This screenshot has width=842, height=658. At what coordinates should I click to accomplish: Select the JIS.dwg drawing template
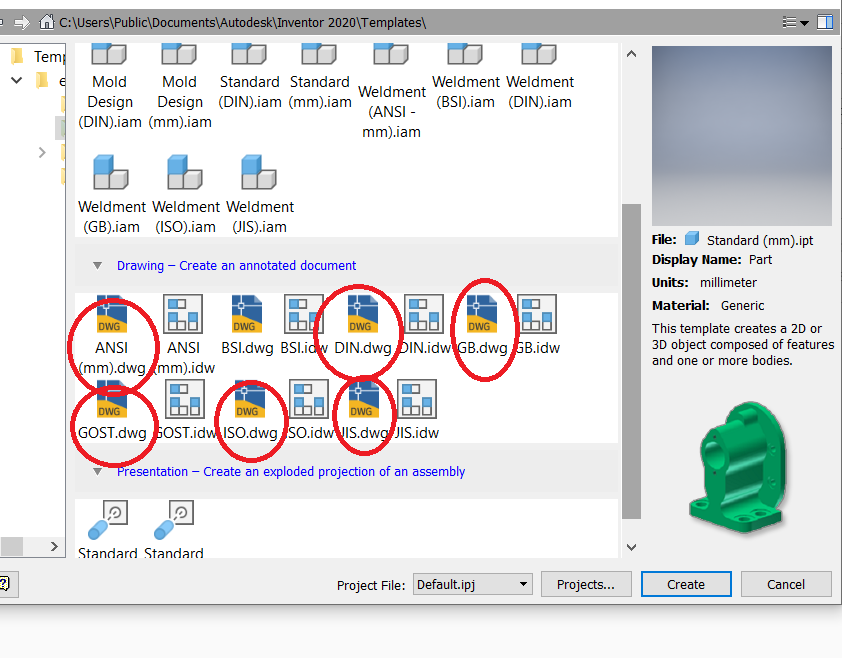click(364, 410)
